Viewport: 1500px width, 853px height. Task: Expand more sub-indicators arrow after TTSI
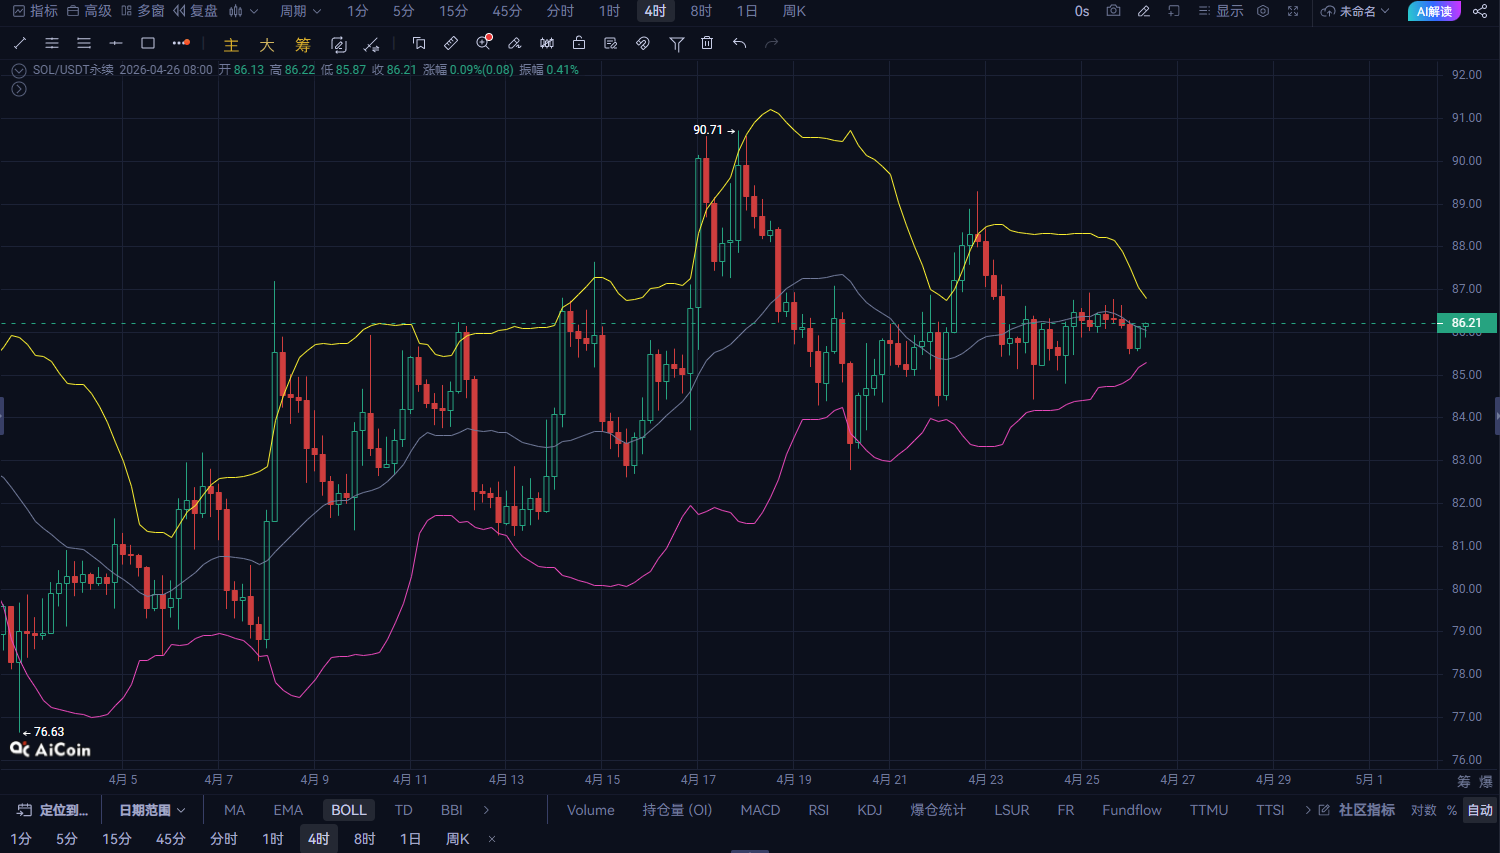tap(1308, 810)
